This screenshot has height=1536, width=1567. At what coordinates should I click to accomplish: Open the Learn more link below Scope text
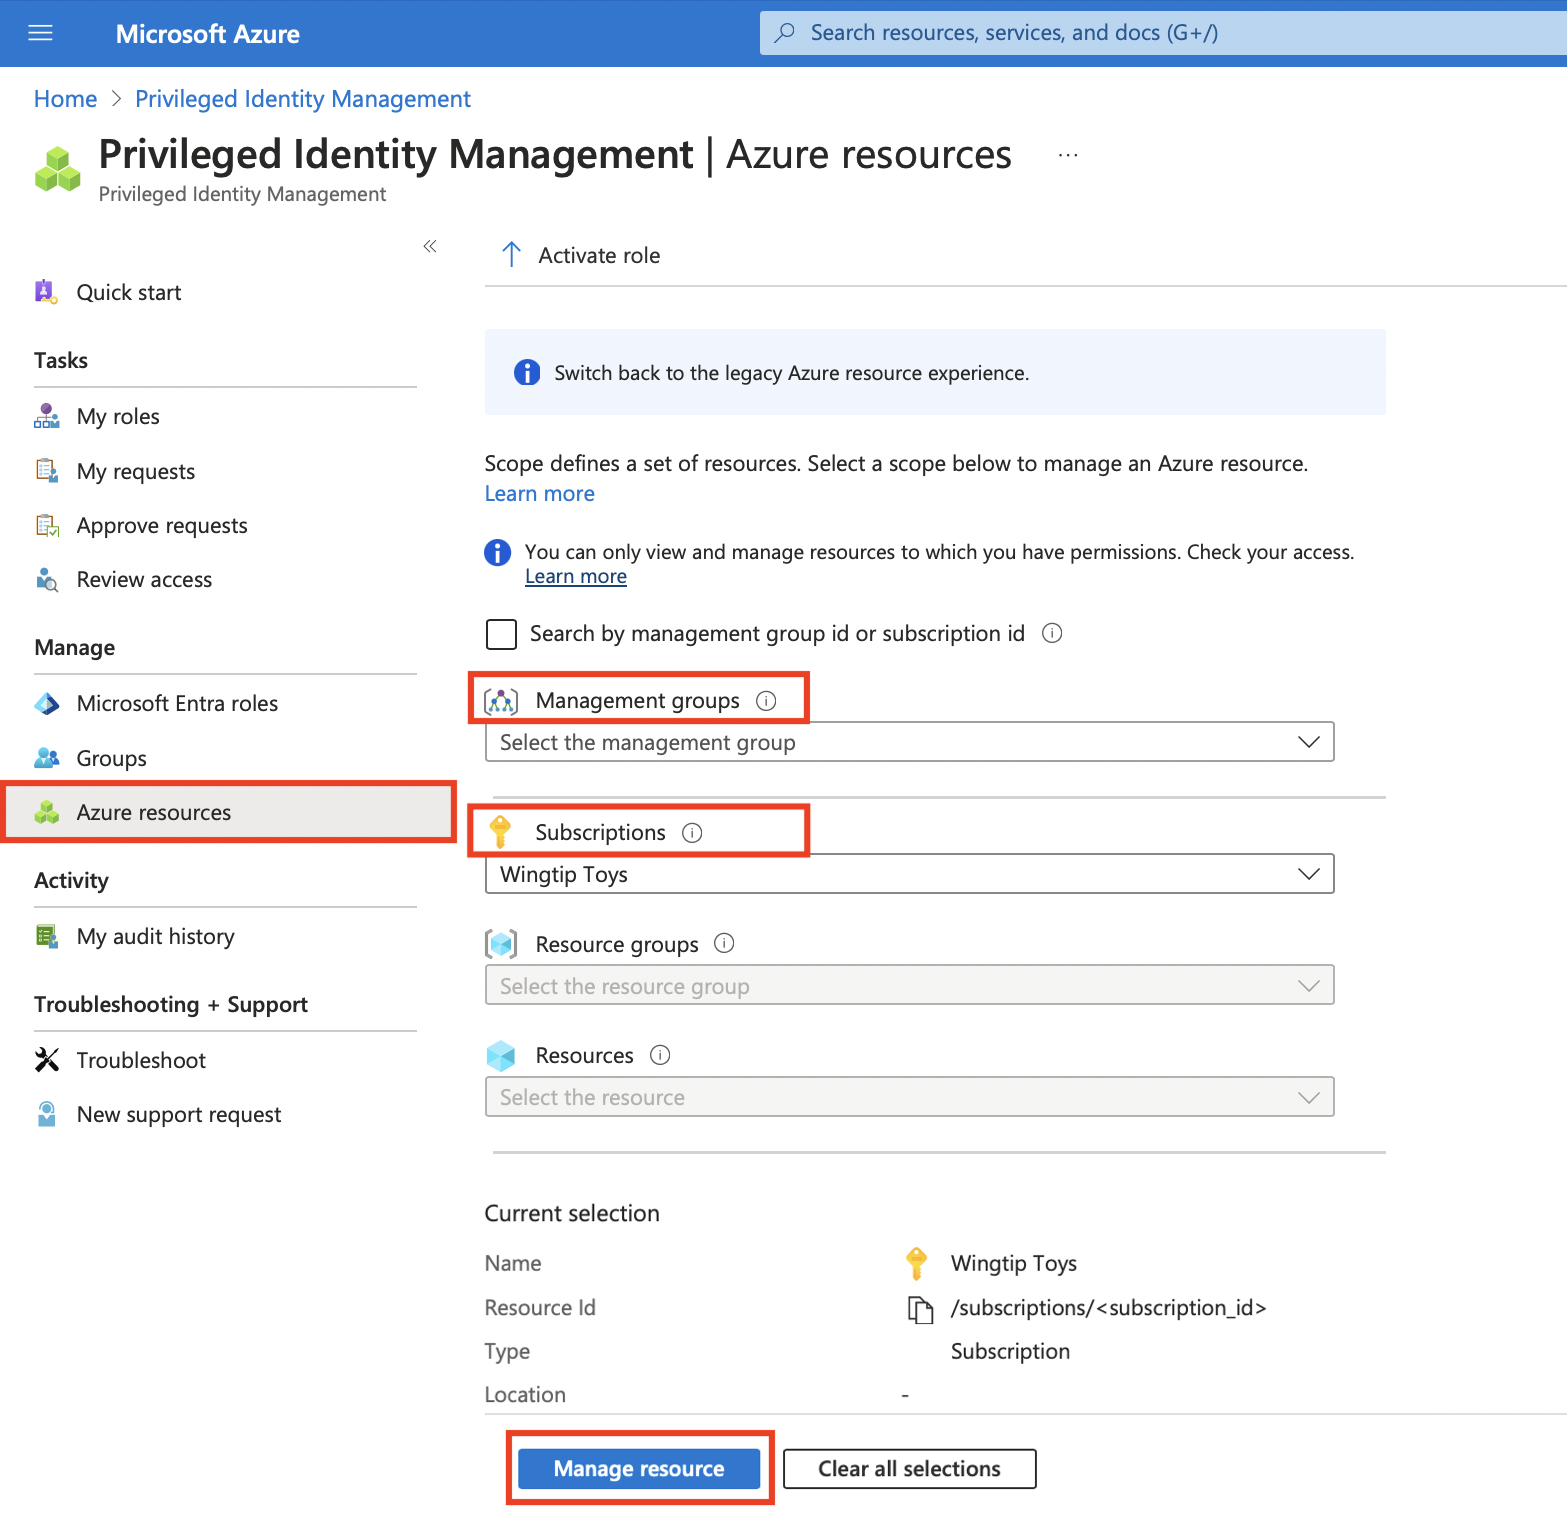coord(538,493)
